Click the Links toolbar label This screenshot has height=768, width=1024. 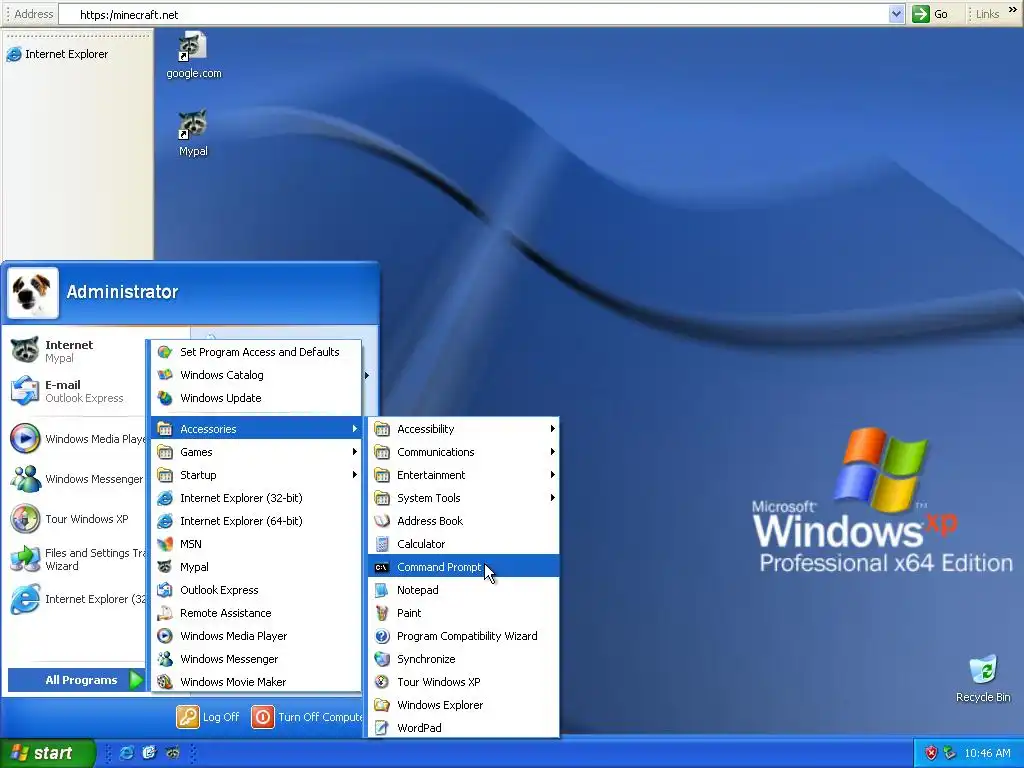click(x=987, y=14)
